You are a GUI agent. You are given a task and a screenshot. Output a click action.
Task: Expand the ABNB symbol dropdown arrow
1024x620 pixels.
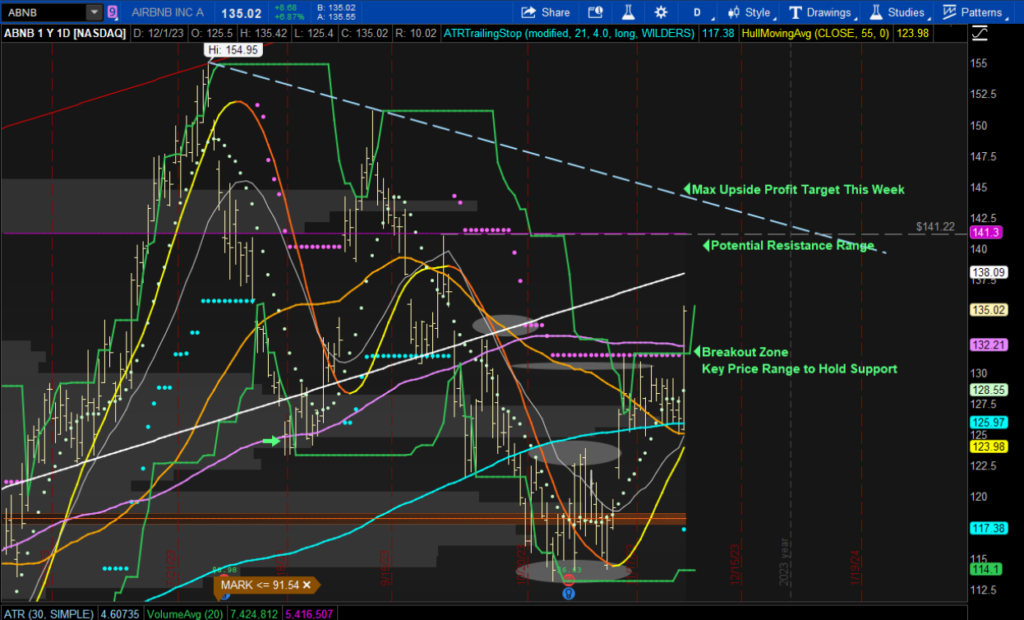click(94, 12)
